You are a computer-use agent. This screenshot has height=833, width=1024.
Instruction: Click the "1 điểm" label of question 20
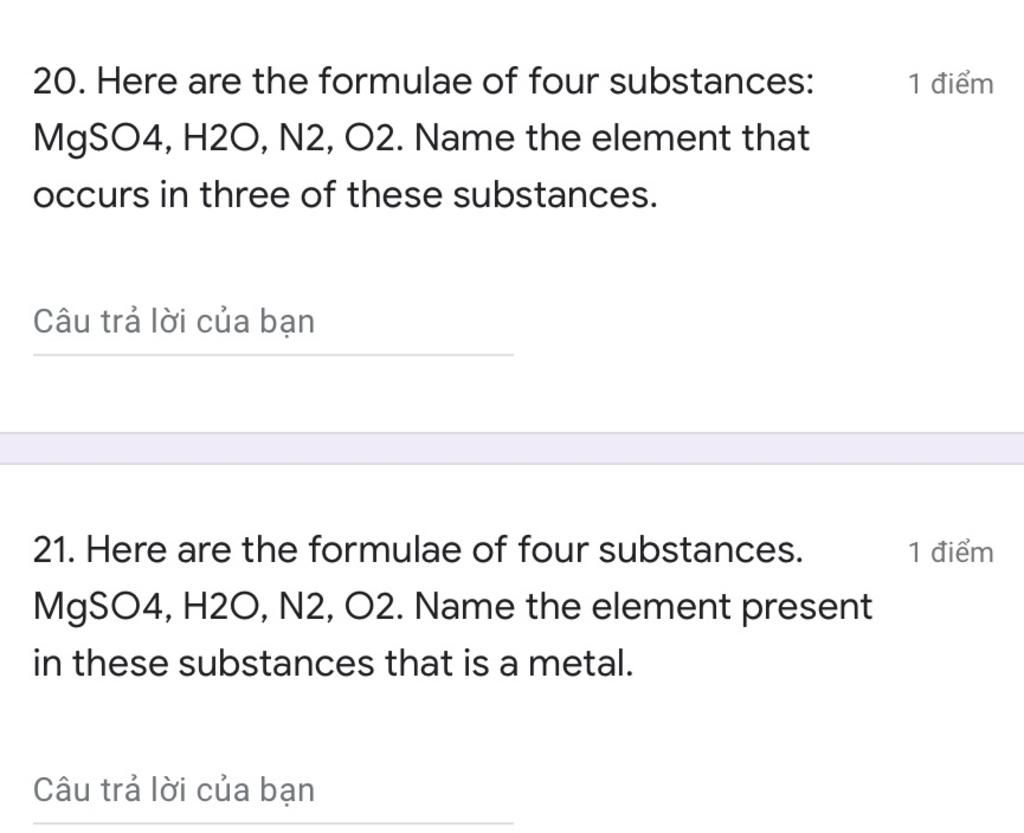pyautogui.click(x=950, y=84)
